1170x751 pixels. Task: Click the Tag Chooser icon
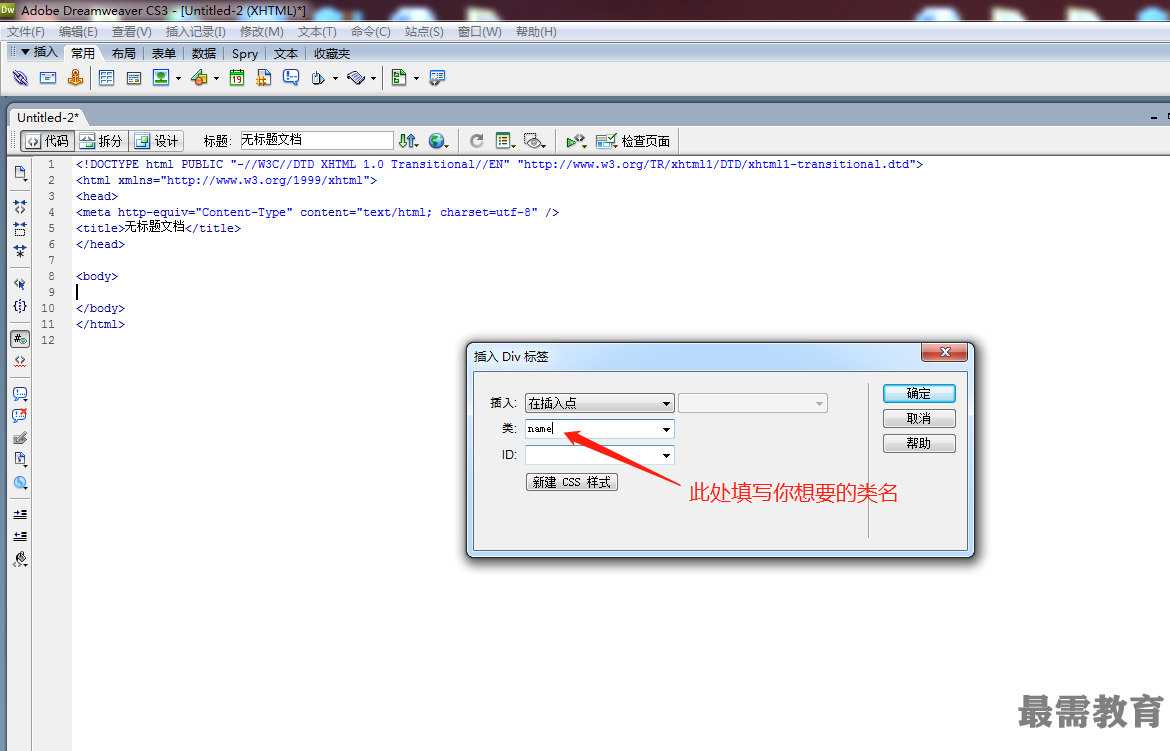click(x=437, y=78)
